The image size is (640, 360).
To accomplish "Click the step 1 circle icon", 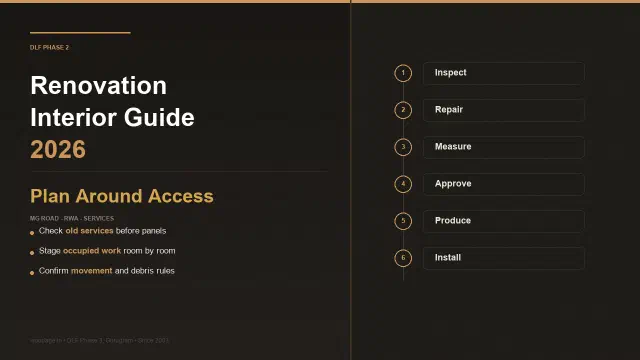I will (x=403, y=73).
